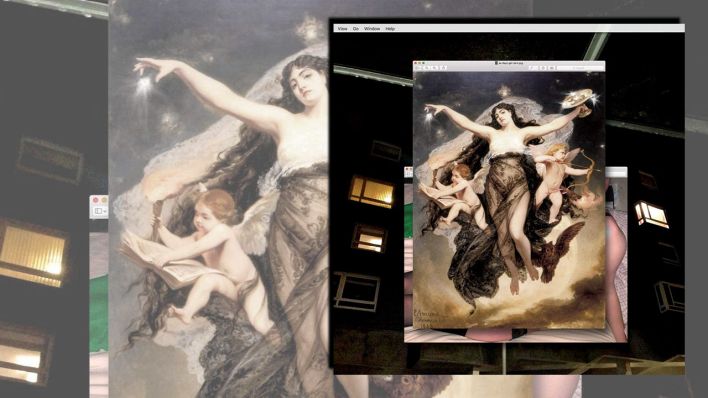Image resolution: width=708 pixels, height=398 pixels.
Task: Show the markup toolbar toolbox icon
Action: point(552,68)
